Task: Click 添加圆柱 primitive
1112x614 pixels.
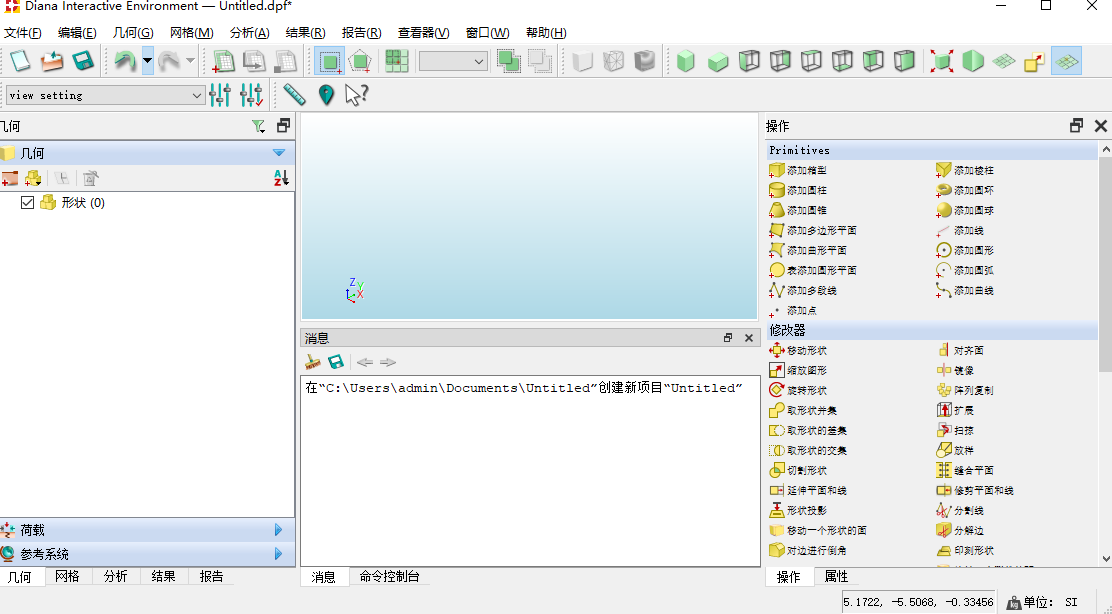Action: pyautogui.click(x=799, y=190)
